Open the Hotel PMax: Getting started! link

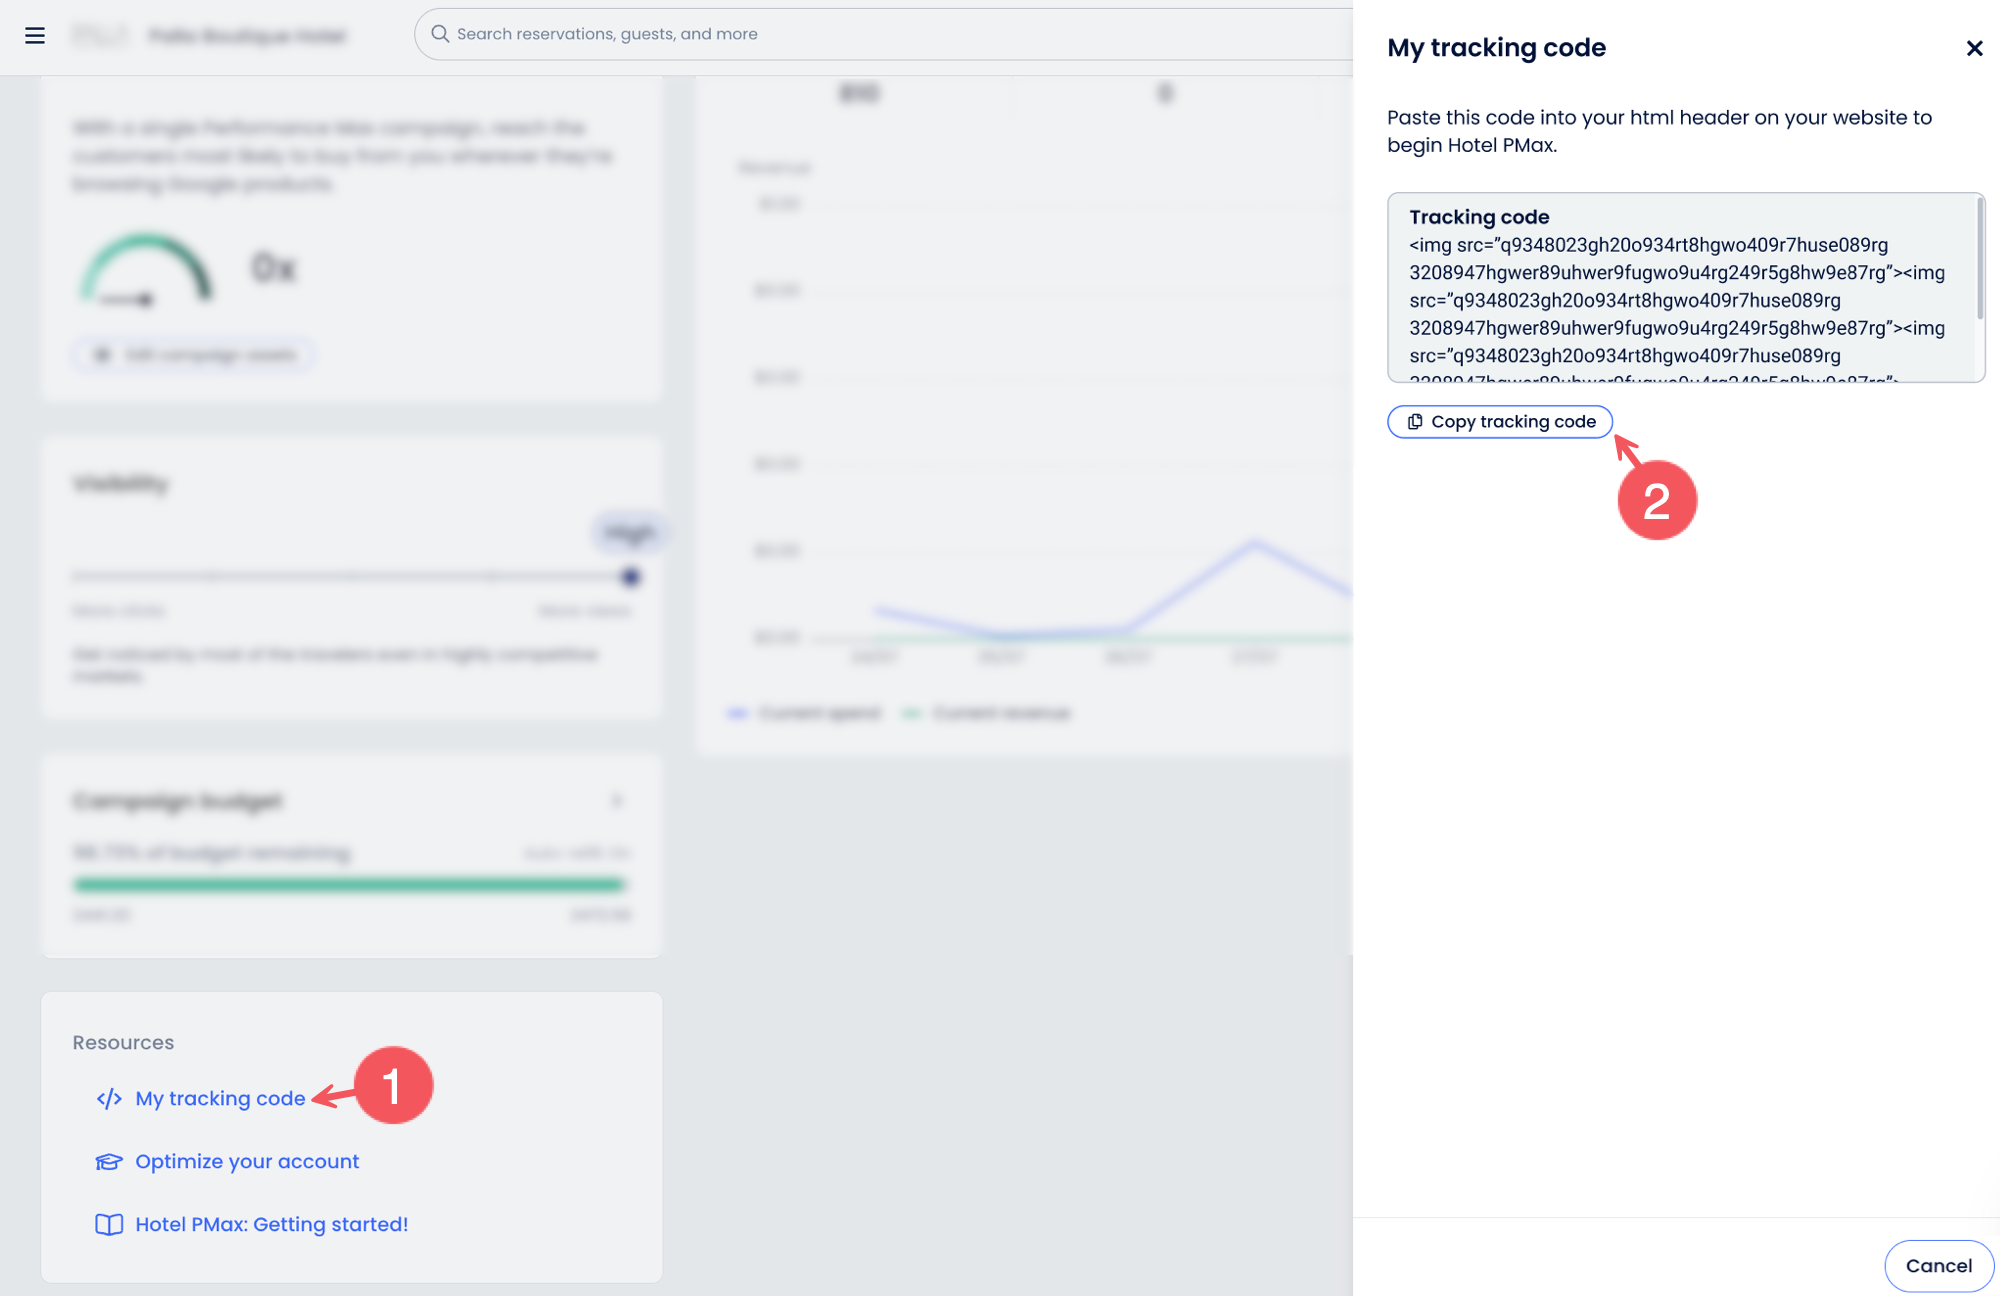coord(271,1225)
